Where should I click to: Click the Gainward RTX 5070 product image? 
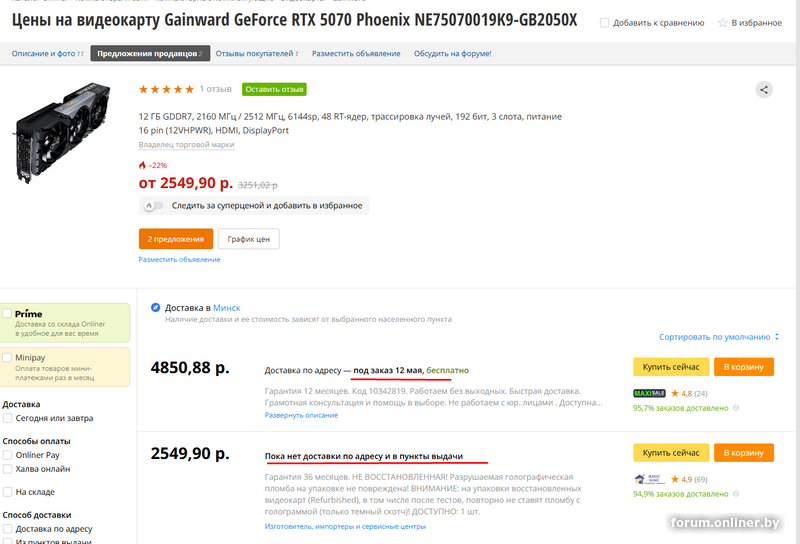coord(62,133)
